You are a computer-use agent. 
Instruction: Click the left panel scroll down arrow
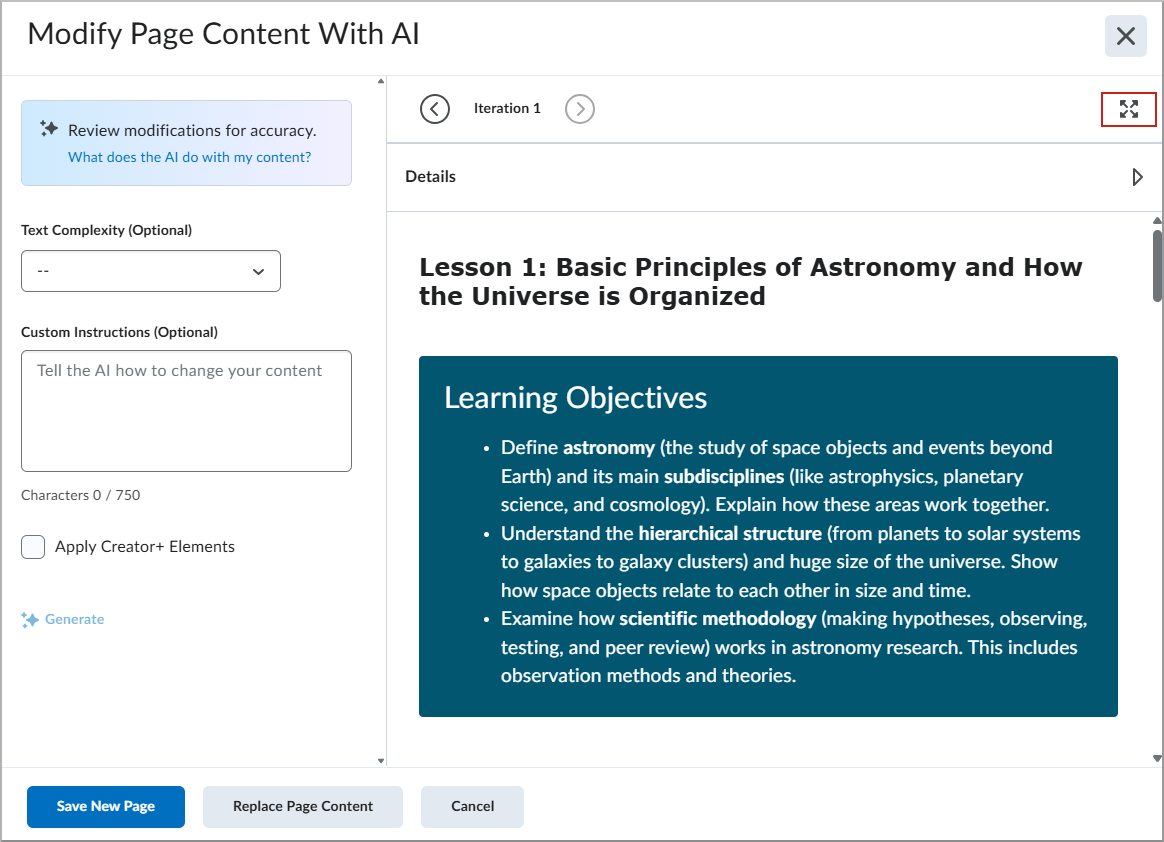381,761
